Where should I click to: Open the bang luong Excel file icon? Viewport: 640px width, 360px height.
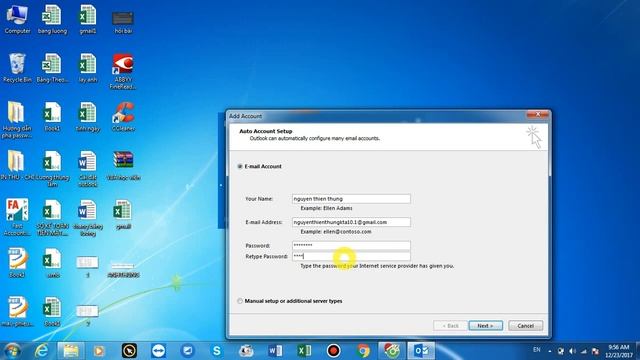coord(52,19)
